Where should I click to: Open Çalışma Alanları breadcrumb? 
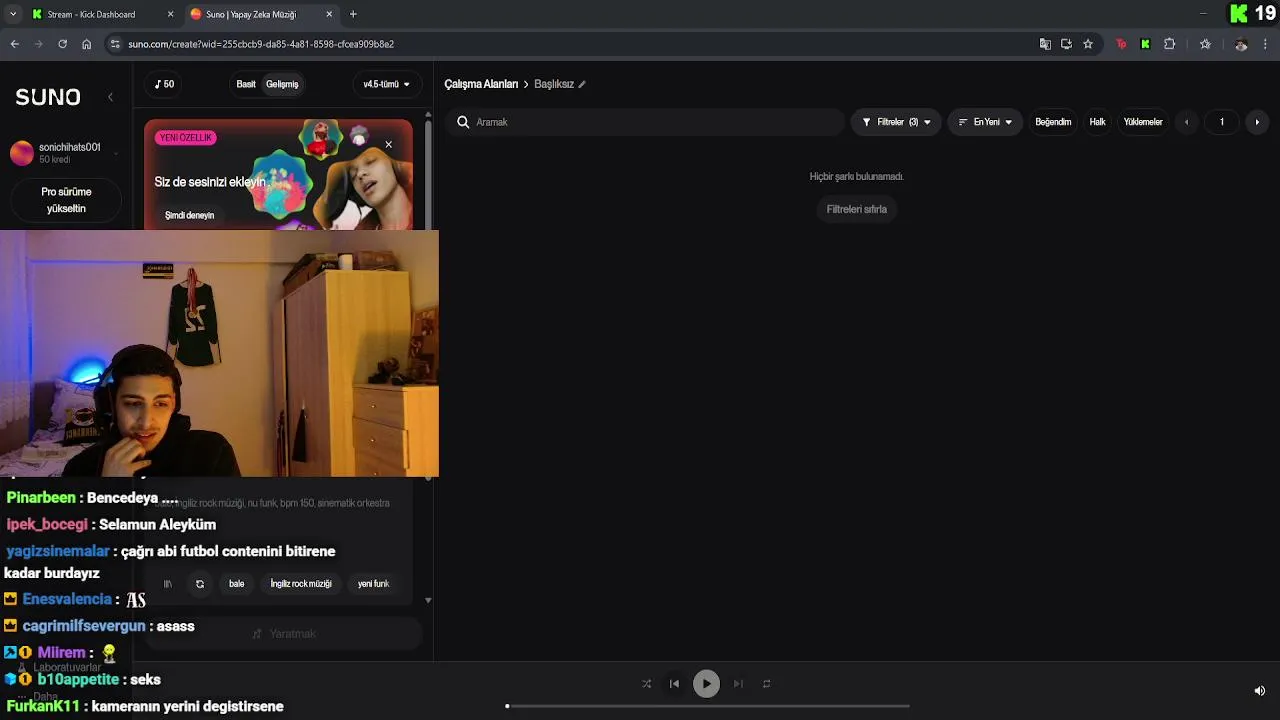pyautogui.click(x=481, y=84)
